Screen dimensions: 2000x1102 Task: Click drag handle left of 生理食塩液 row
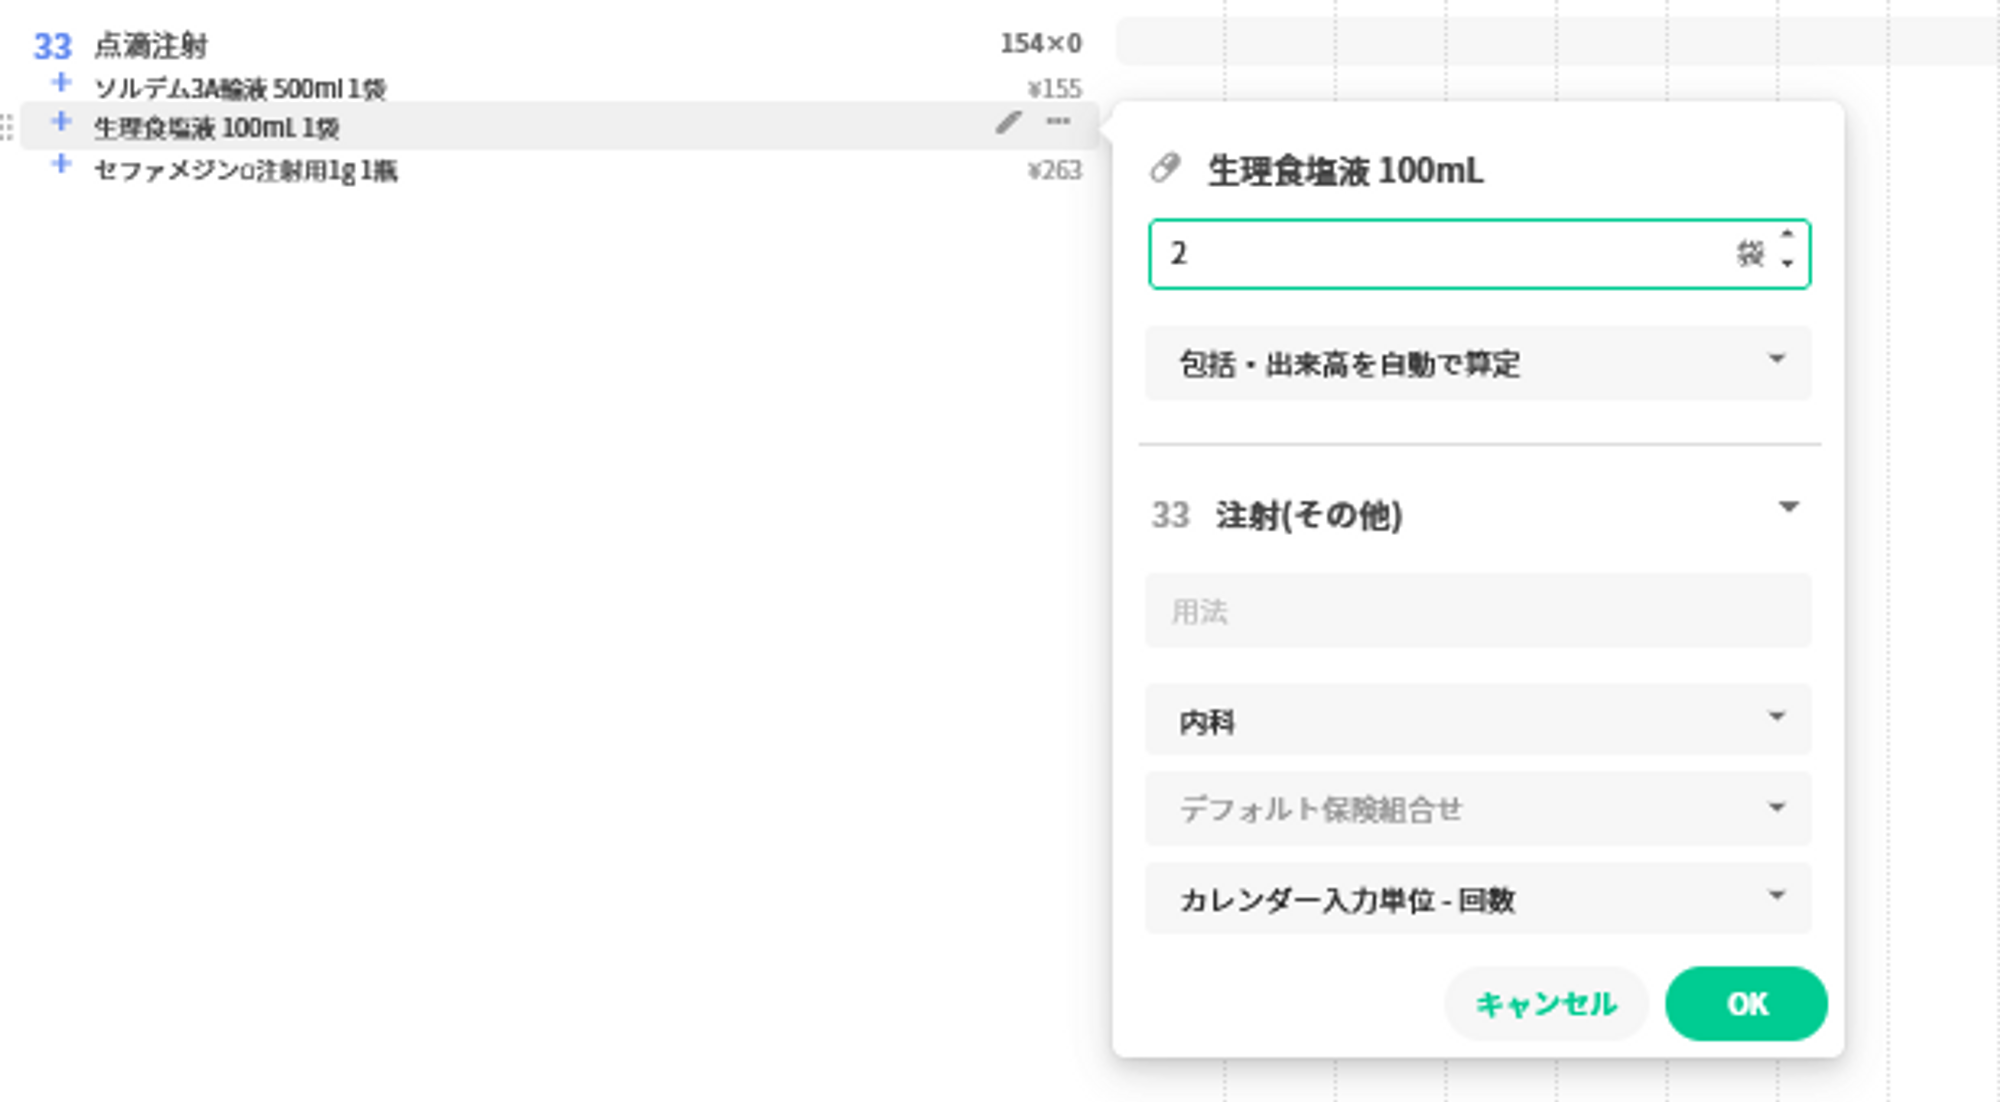[x=7, y=127]
